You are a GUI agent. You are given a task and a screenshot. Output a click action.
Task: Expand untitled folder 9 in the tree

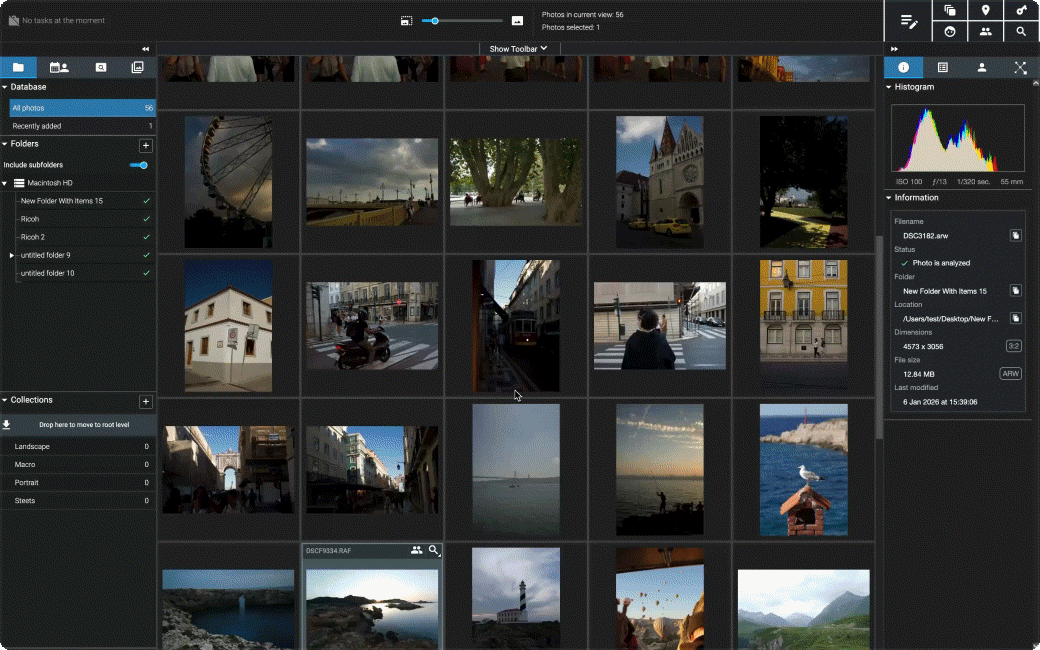tap(10, 255)
